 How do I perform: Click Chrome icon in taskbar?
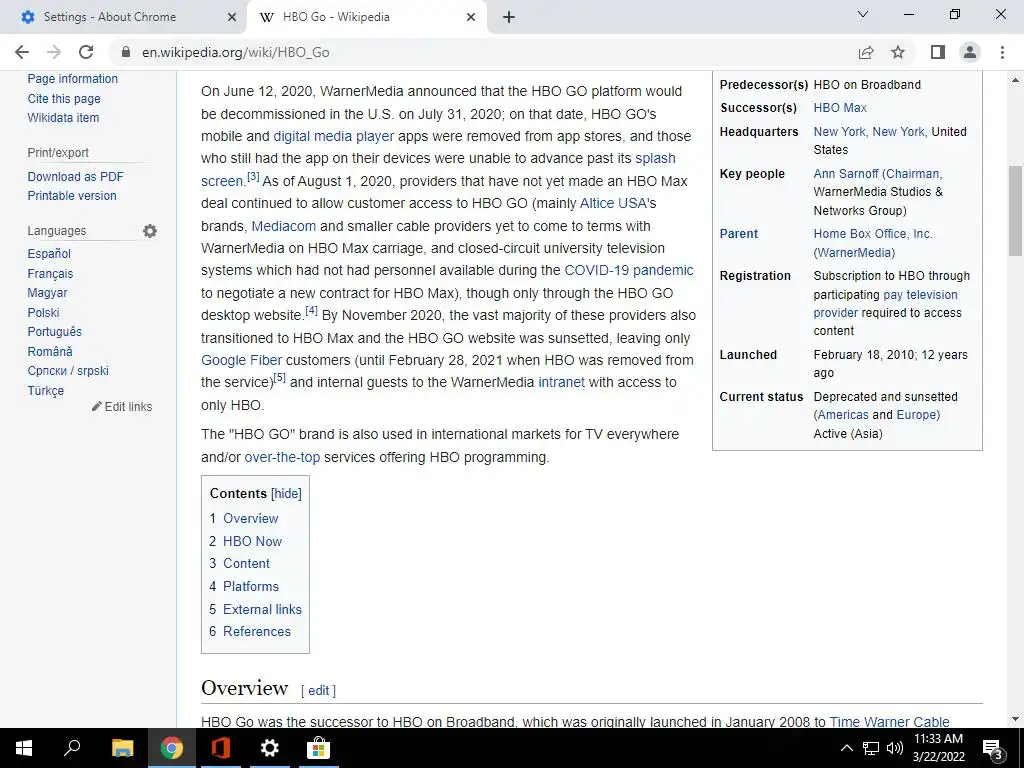pos(172,748)
